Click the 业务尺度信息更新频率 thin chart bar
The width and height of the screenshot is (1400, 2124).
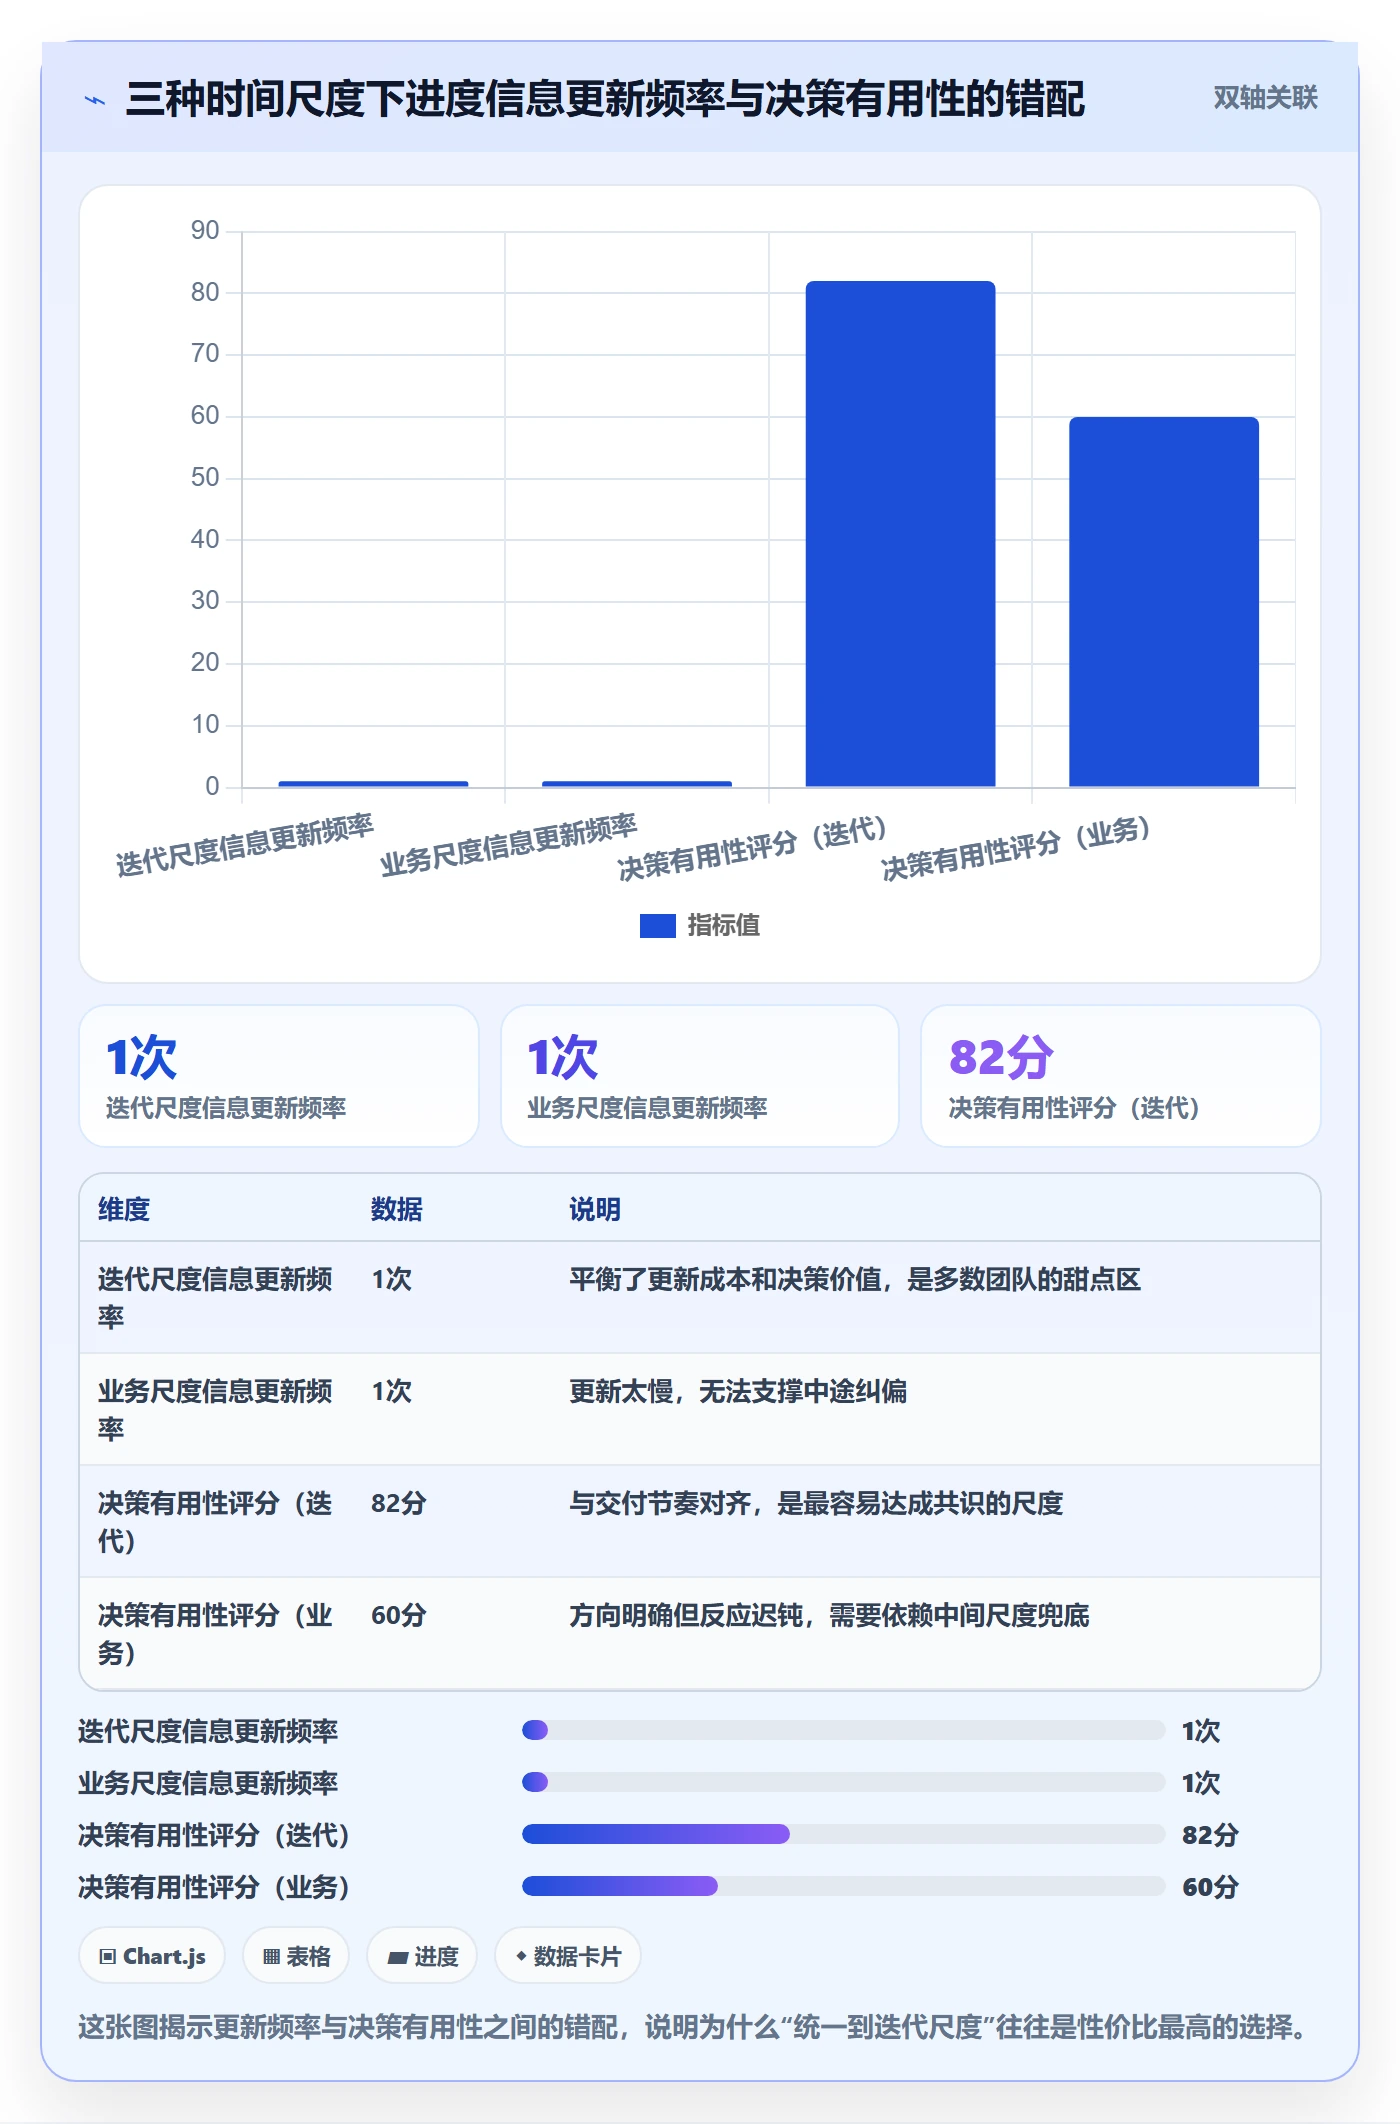tap(637, 784)
